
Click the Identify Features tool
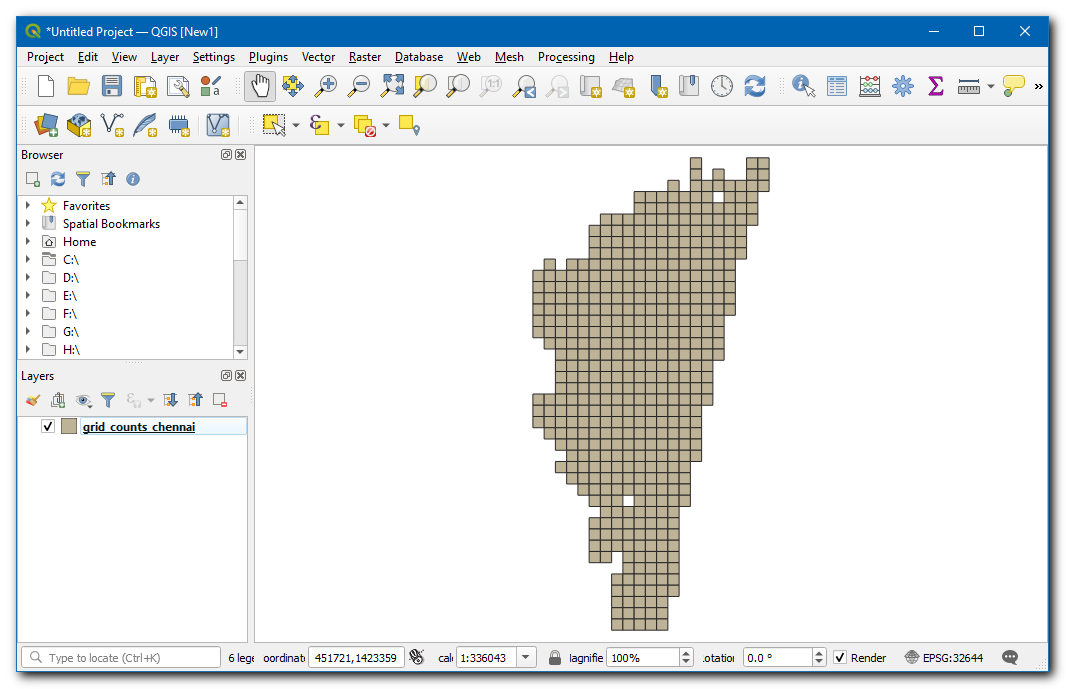pos(803,86)
